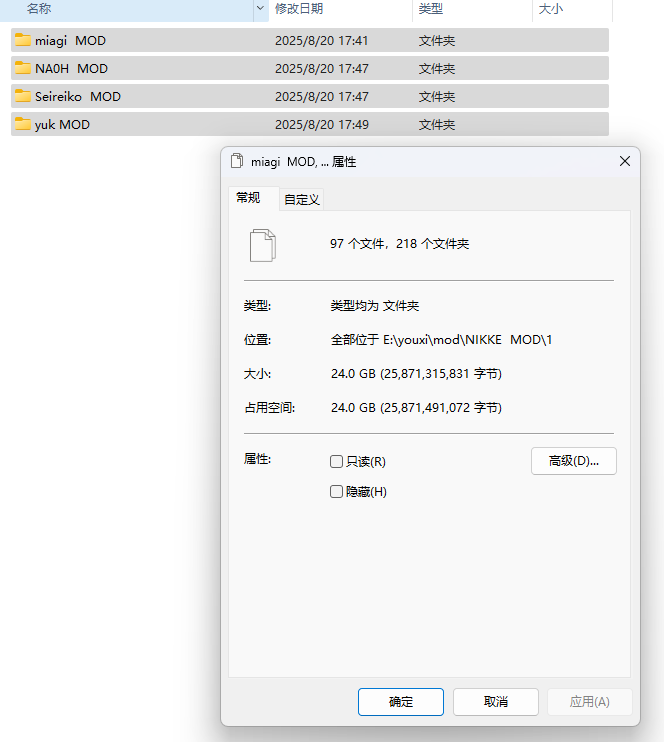Select the 常规 tab
The width and height of the screenshot is (664, 742).
click(x=248, y=198)
